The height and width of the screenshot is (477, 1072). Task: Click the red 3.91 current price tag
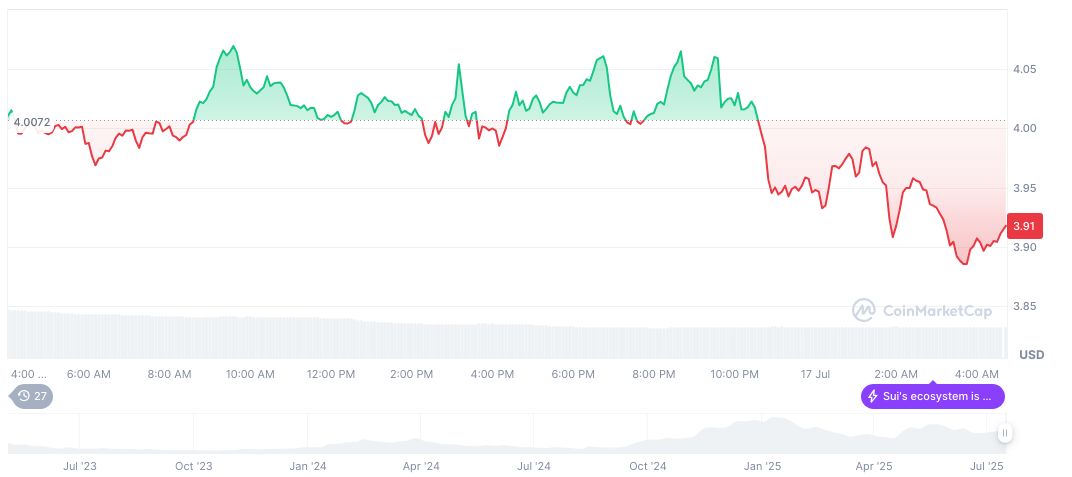1026,226
